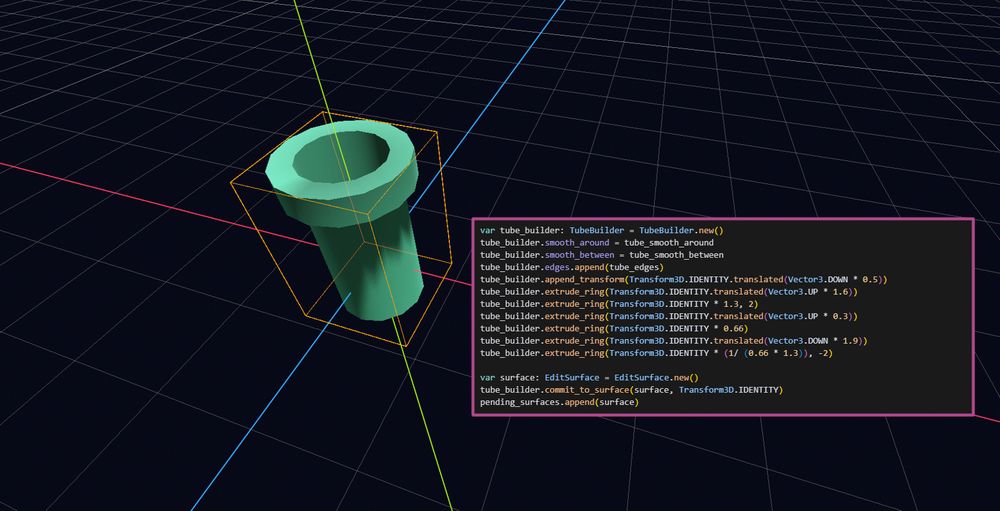Click the 'var tube_builder: TubeBuilder' code line
The height and width of the screenshot is (511, 1000).
coord(603,230)
